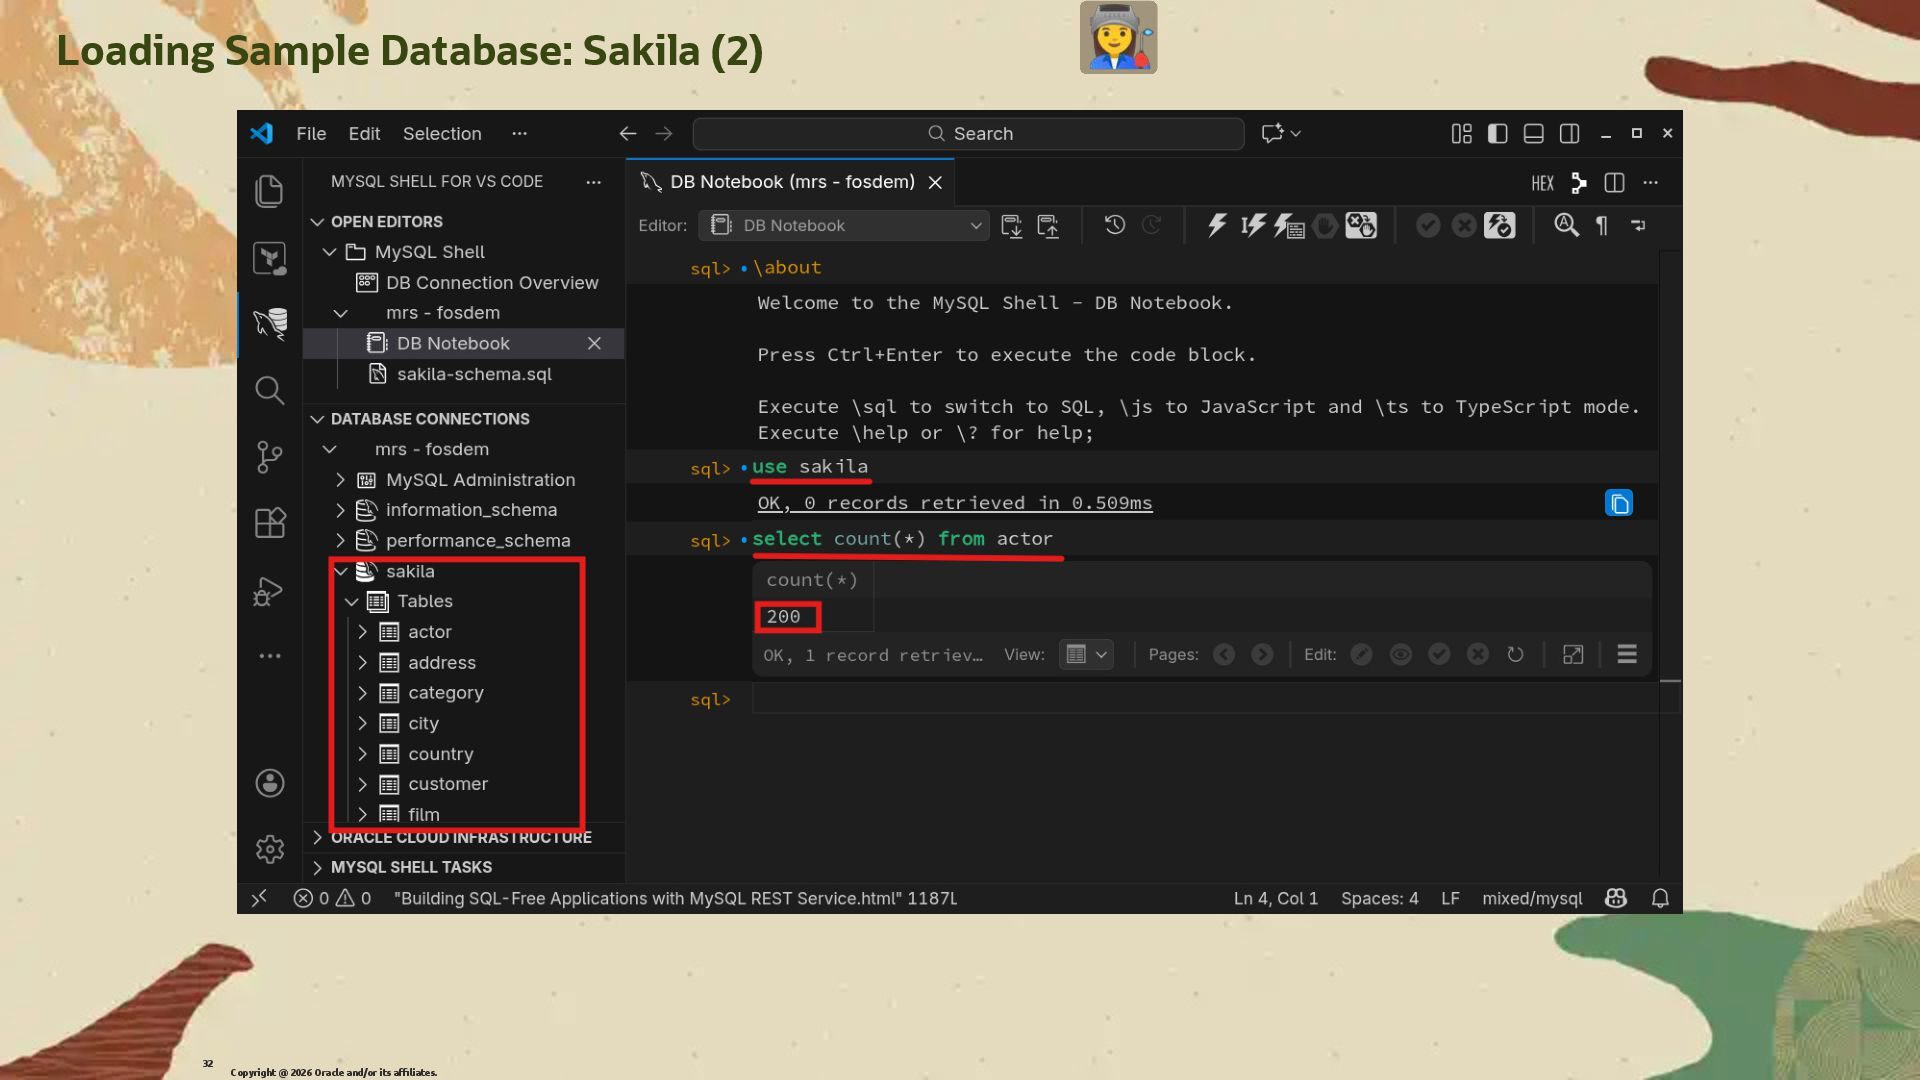
Task: Open the Source Control icon
Action: [269, 457]
